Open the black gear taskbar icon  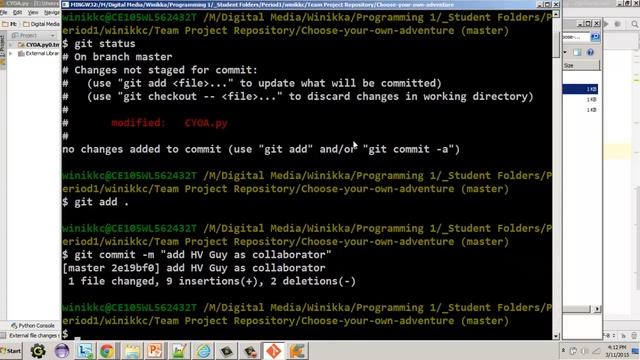click(38, 351)
